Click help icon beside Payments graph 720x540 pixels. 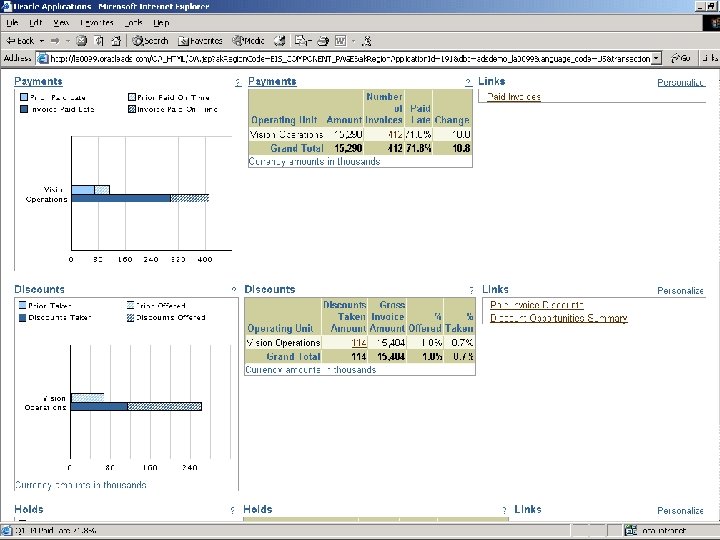[238, 82]
